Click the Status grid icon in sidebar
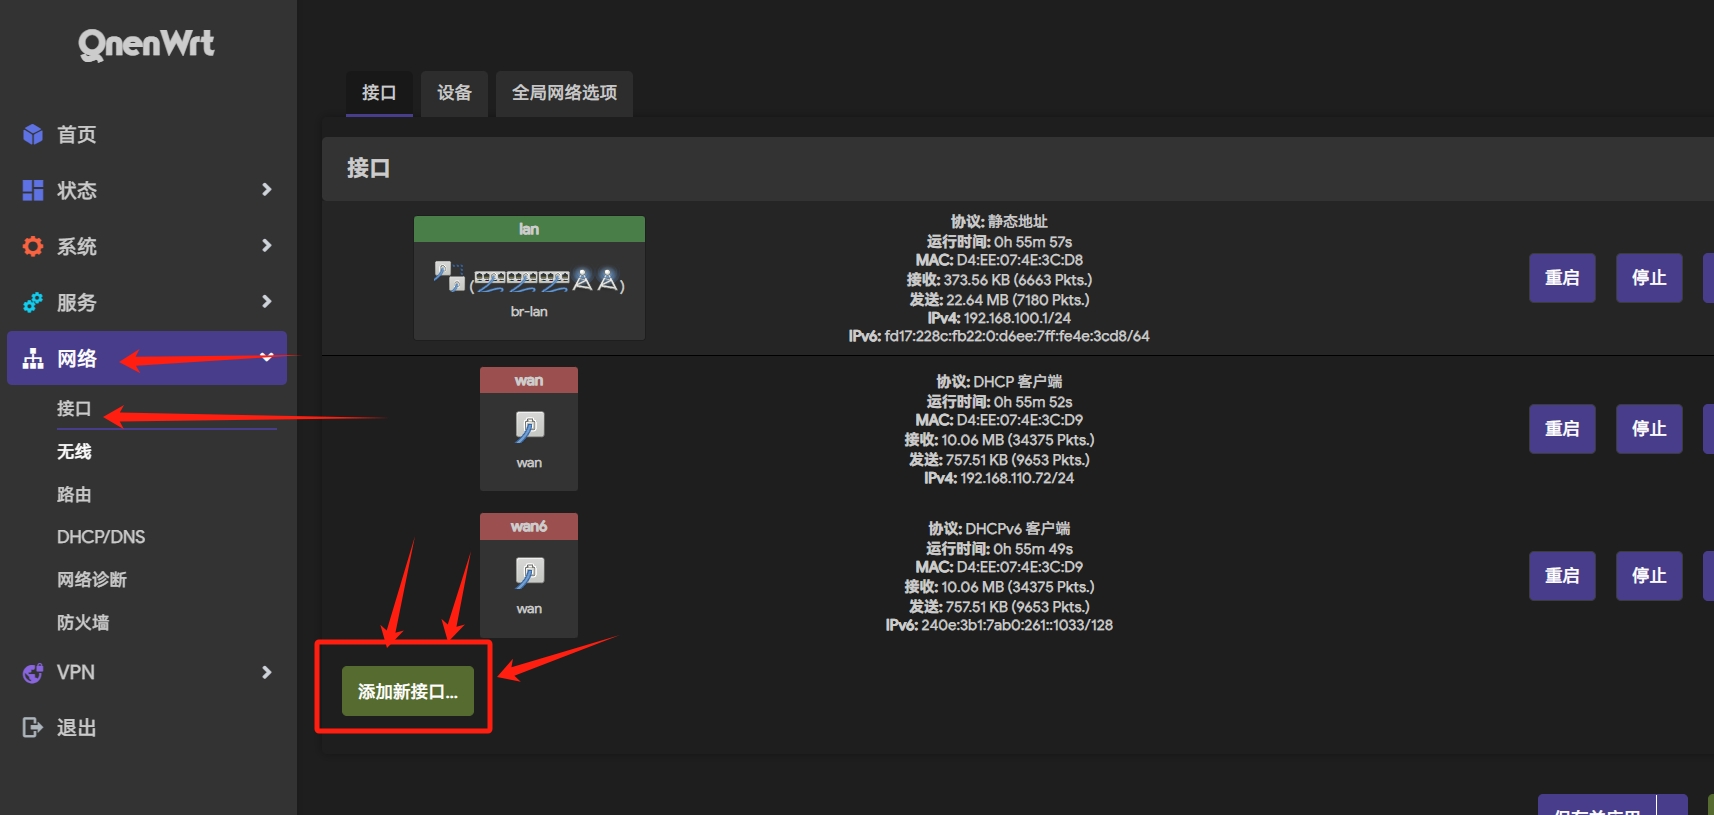Image resolution: width=1714 pixels, height=815 pixels. 33,190
